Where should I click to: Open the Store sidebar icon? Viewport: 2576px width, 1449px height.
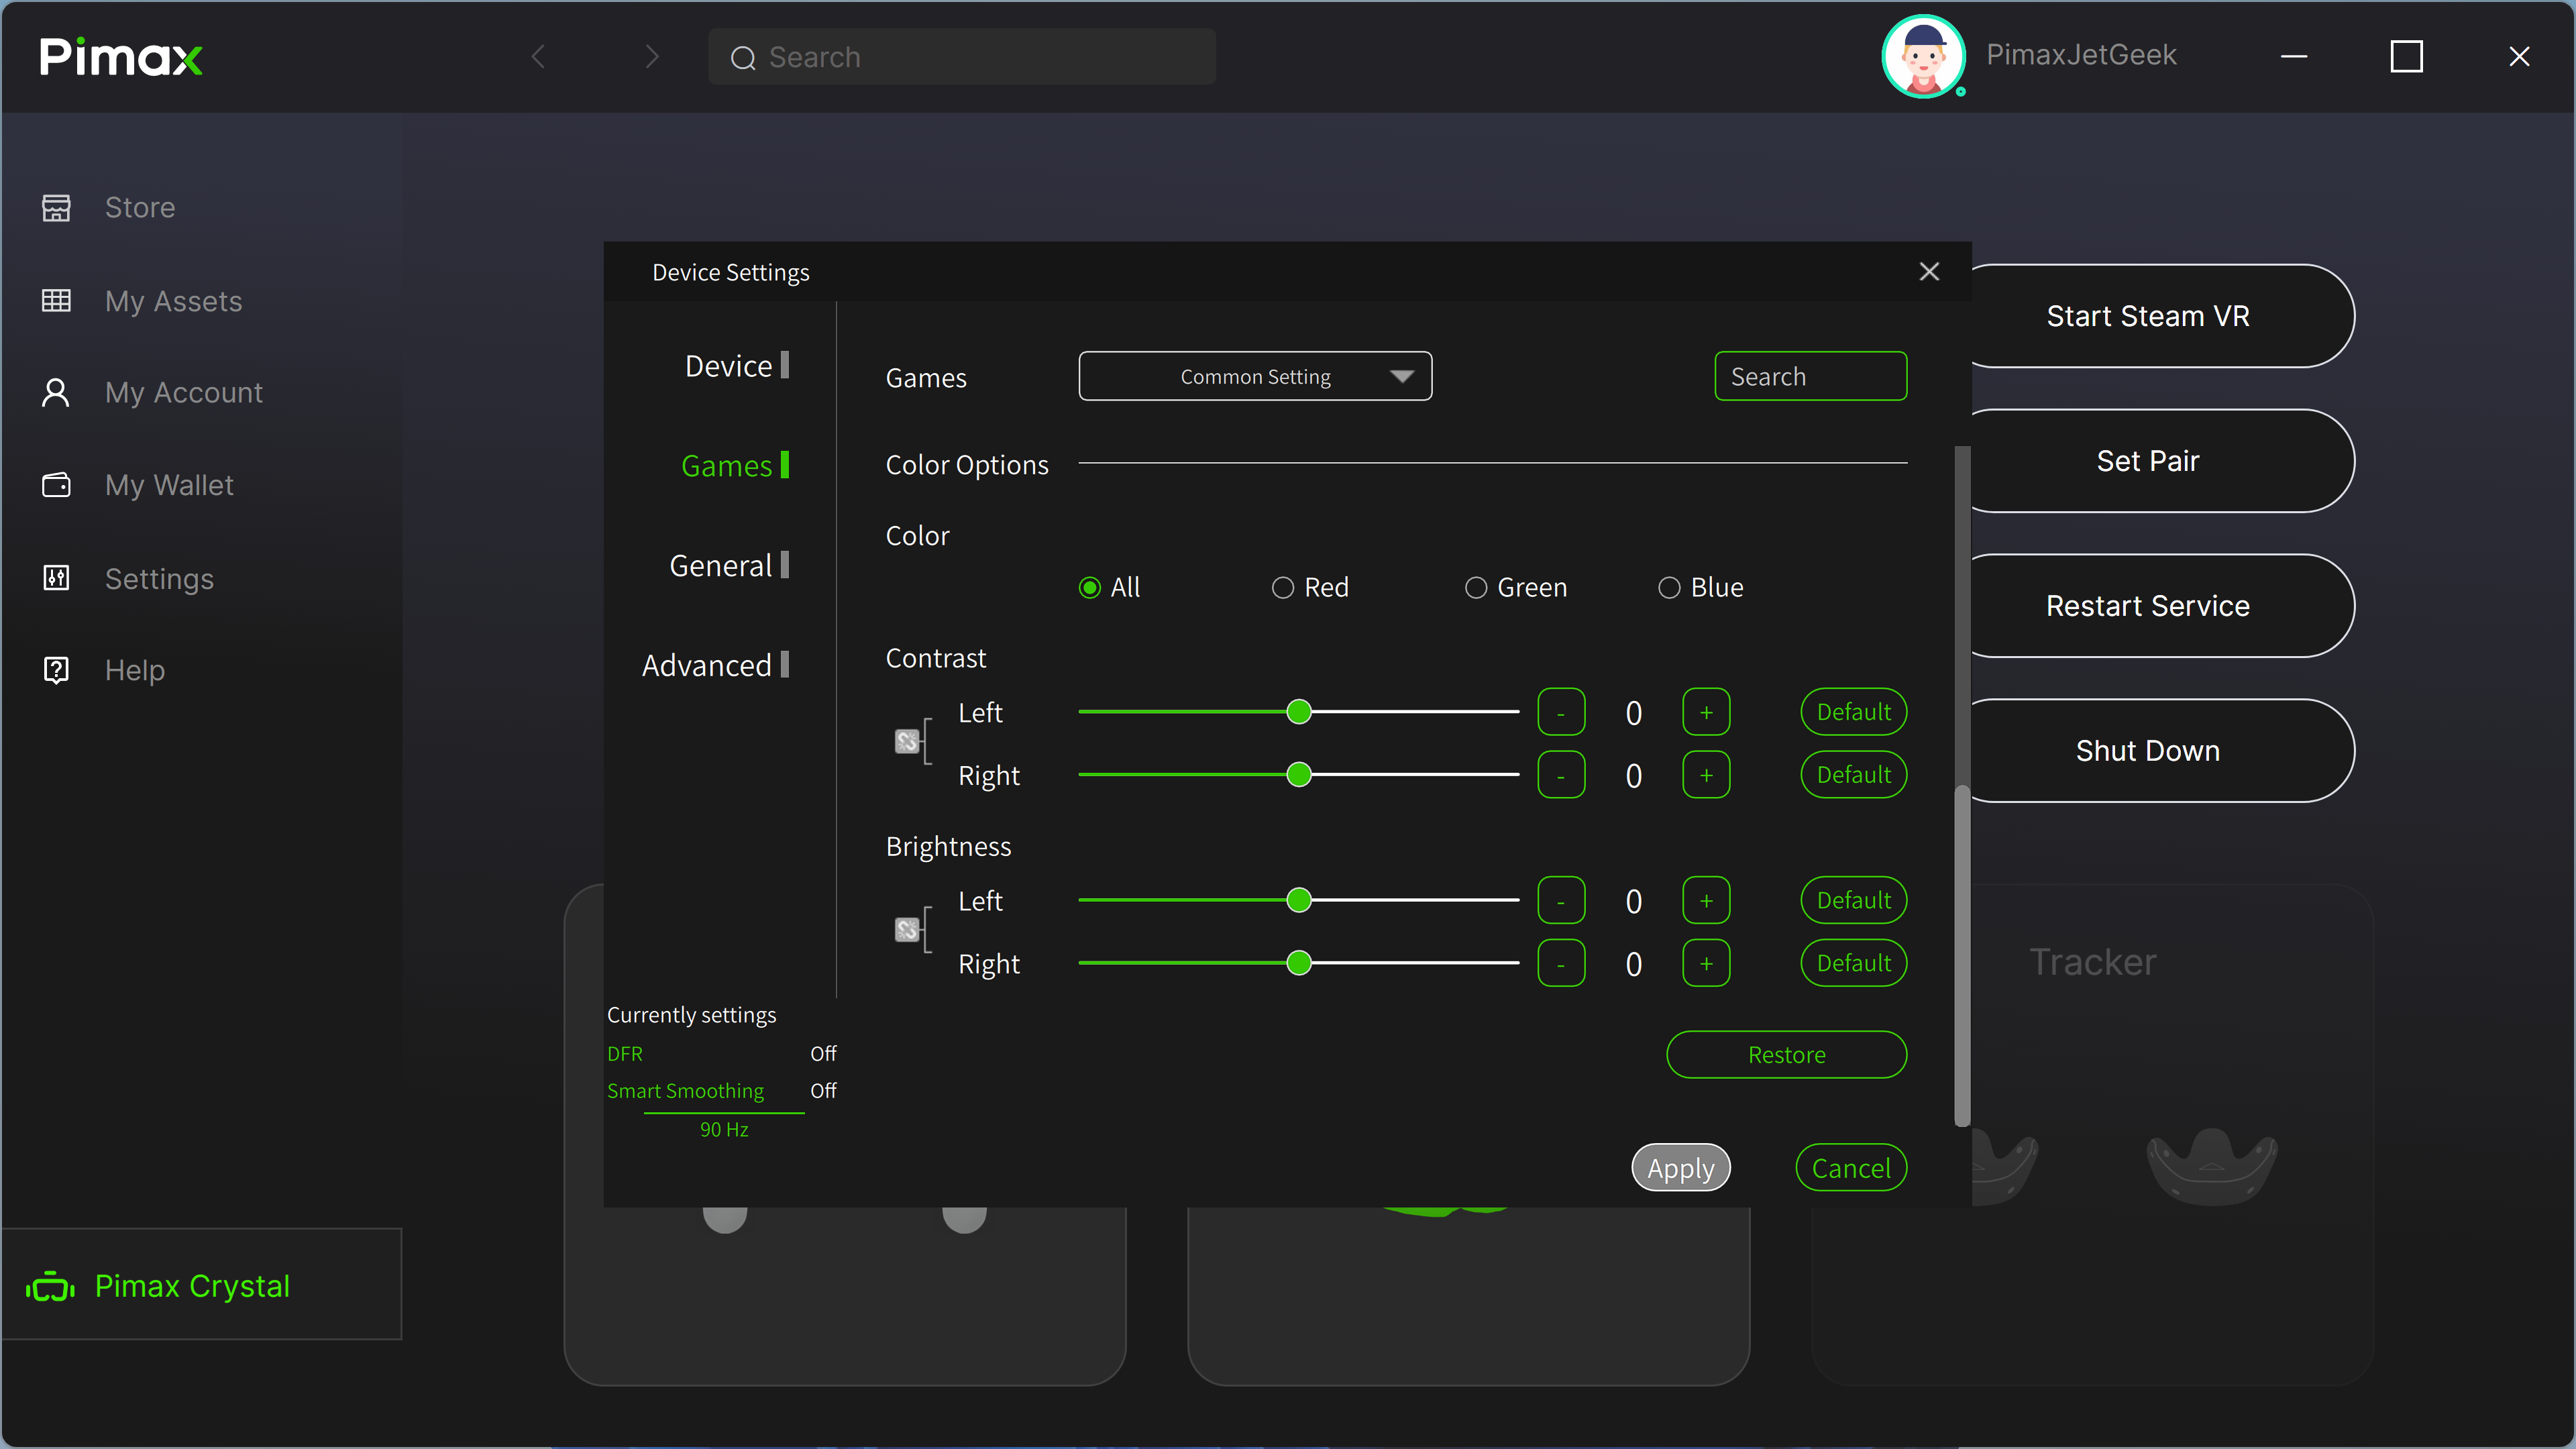56,207
